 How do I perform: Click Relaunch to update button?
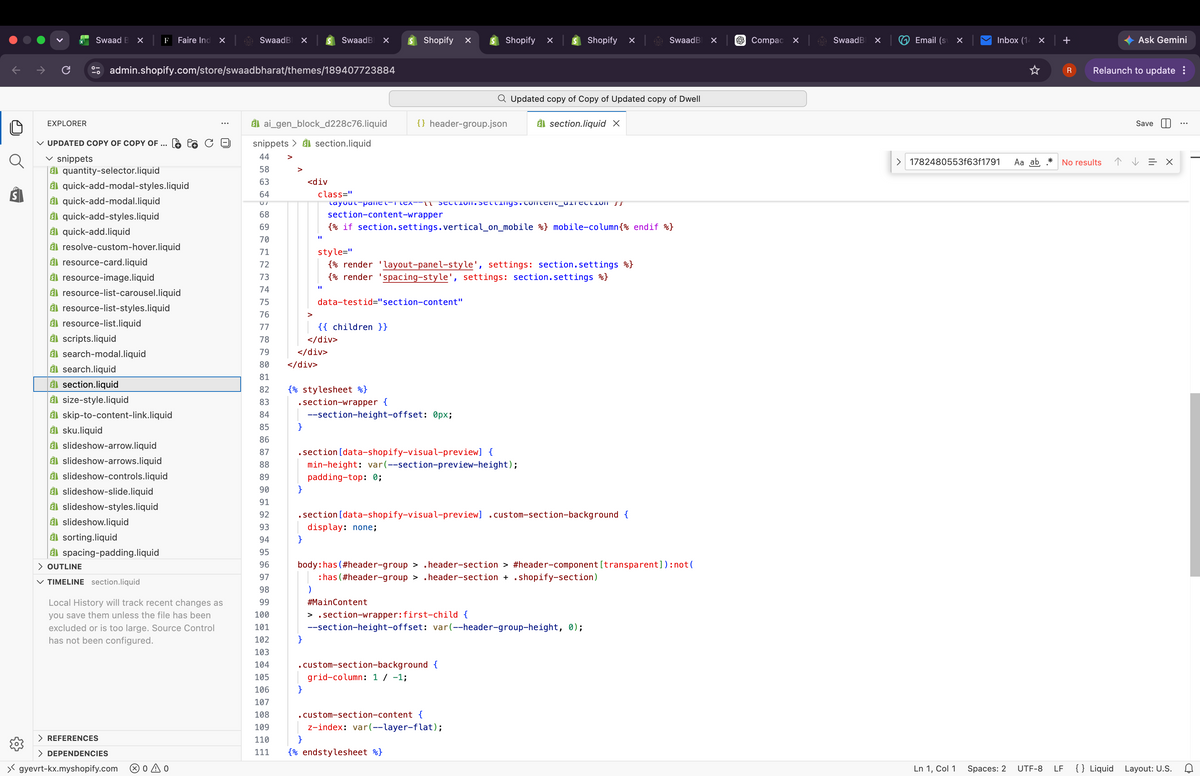(x=1139, y=70)
